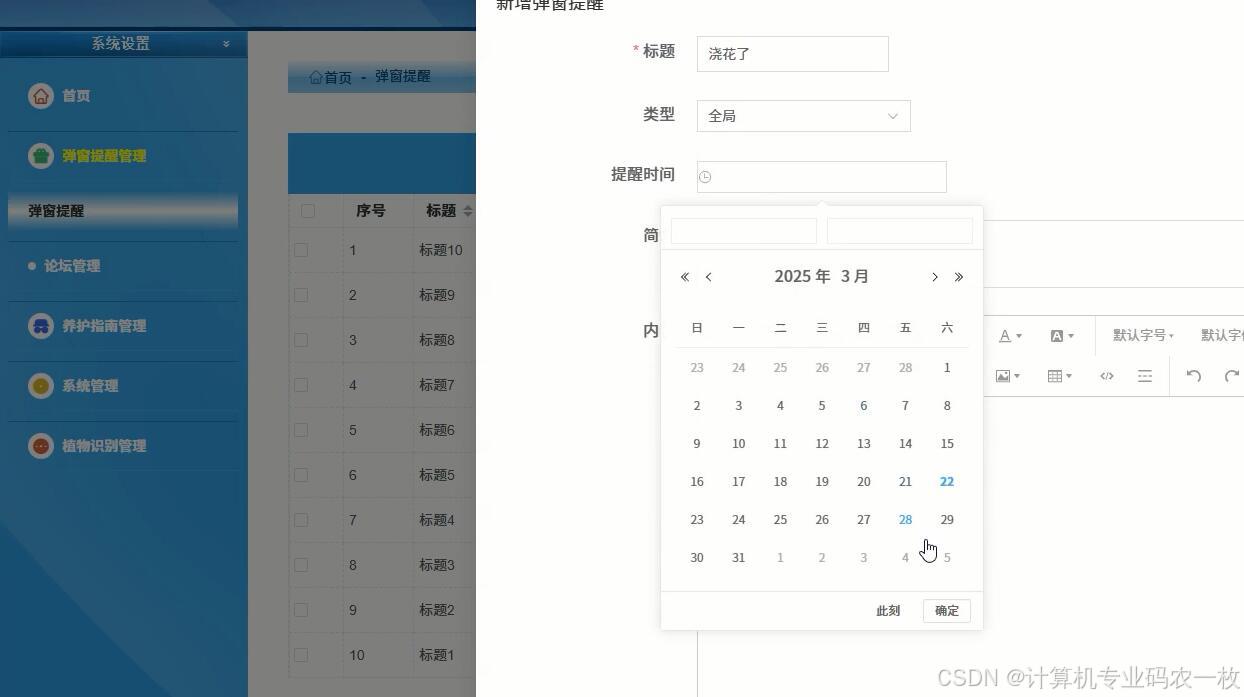Toggle the select-all checkbox in table header

(x=308, y=211)
